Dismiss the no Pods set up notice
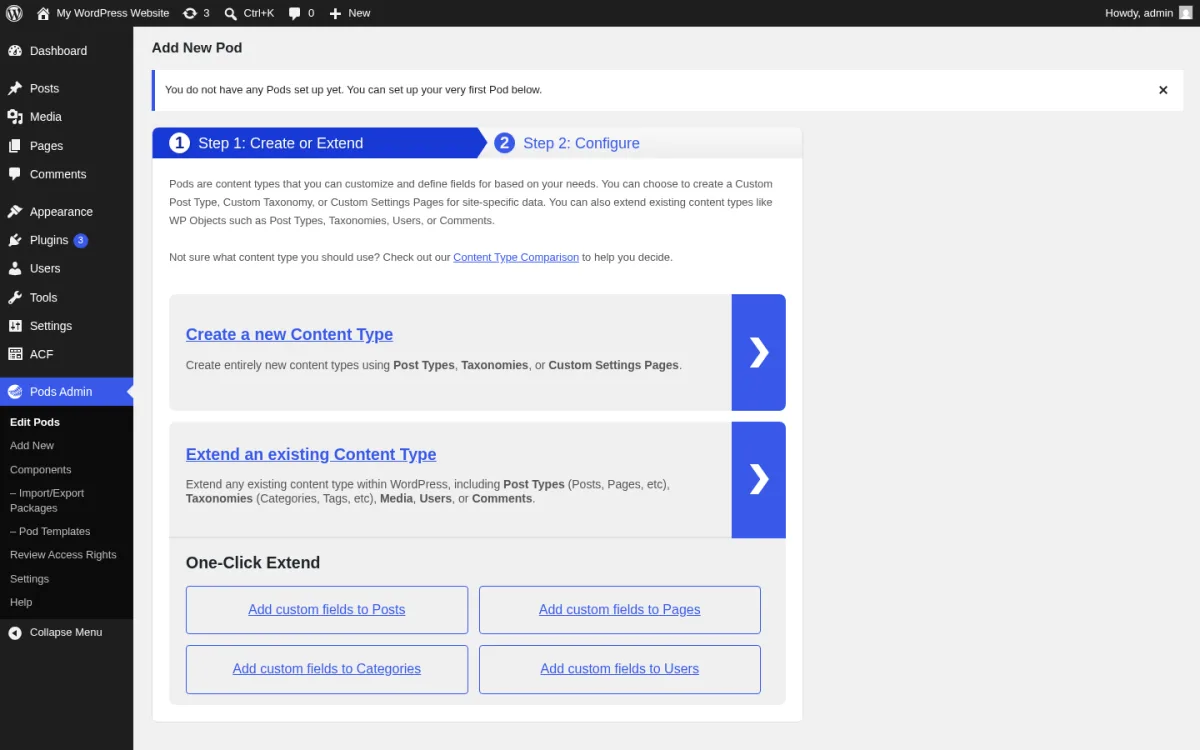 tap(1163, 90)
